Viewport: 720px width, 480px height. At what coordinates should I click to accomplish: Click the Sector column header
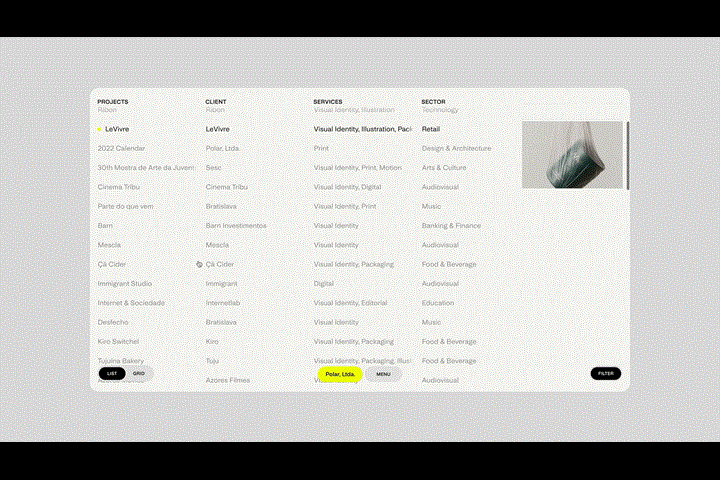[x=433, y=101]
